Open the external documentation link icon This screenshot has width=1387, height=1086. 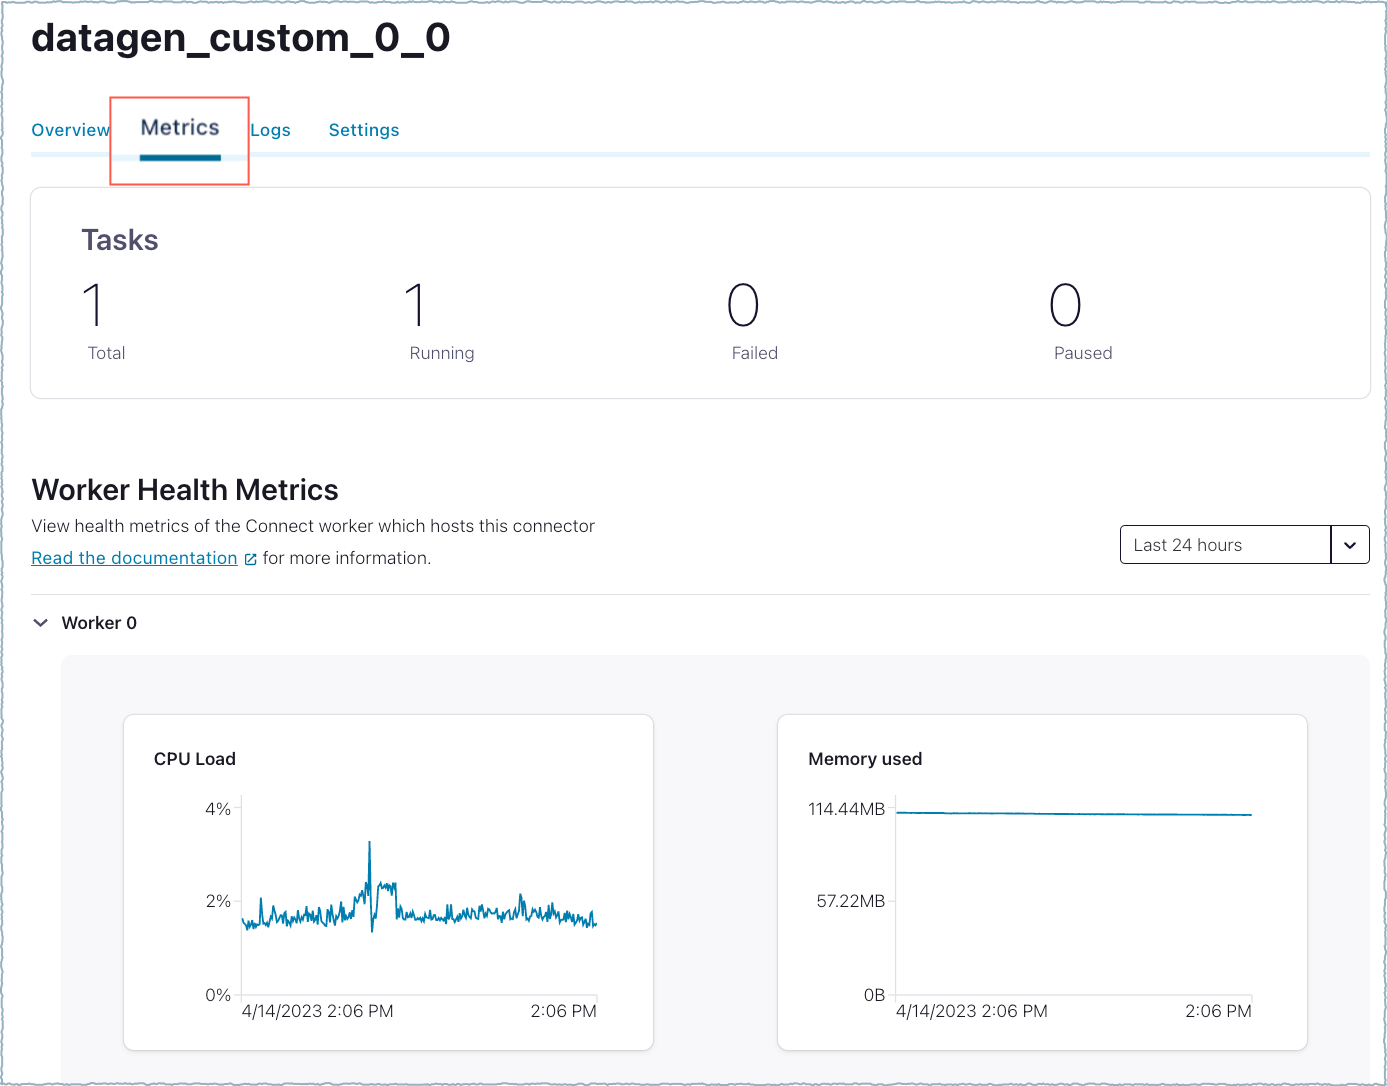[250, 558]
